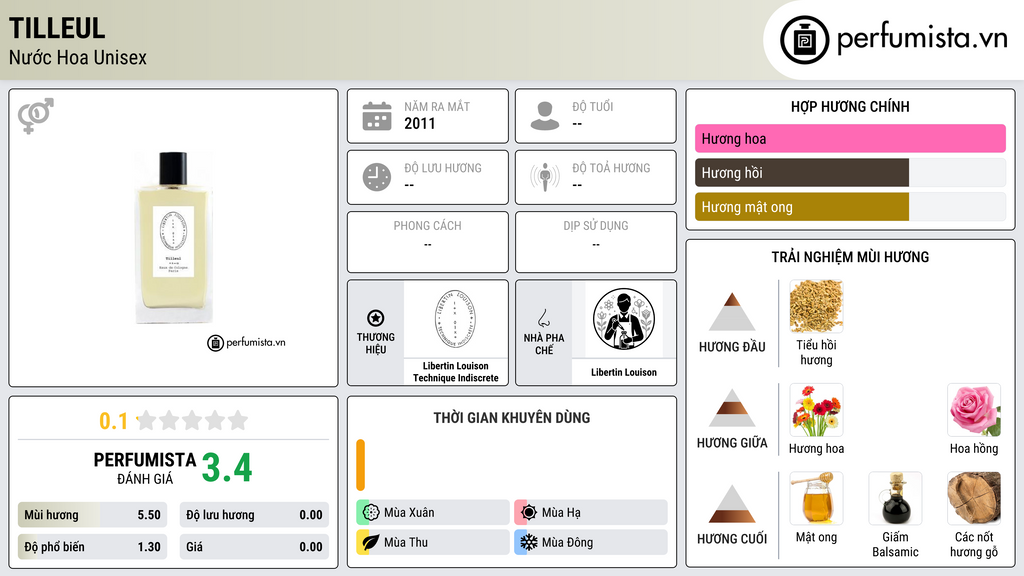The image size is (1024, 576).
Task: Click the TILLEUL title heading
Action: pyautogui.click(x=57, y=28)
